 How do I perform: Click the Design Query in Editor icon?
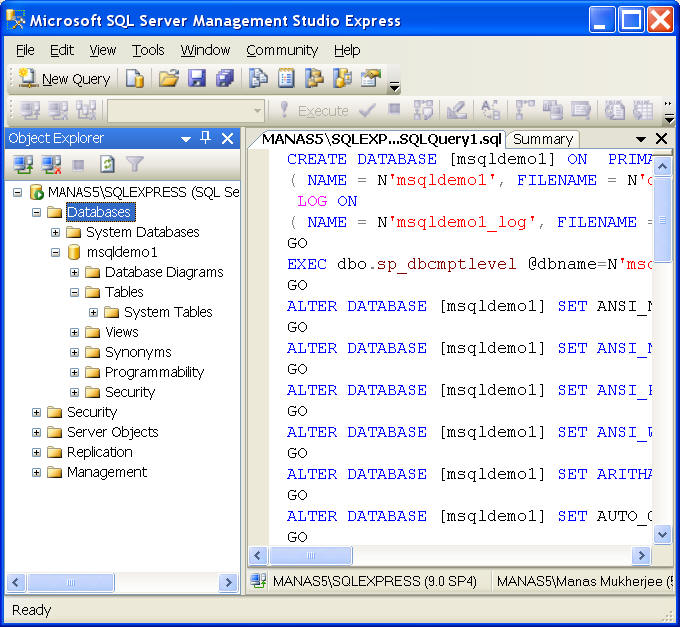click(457, 111)
